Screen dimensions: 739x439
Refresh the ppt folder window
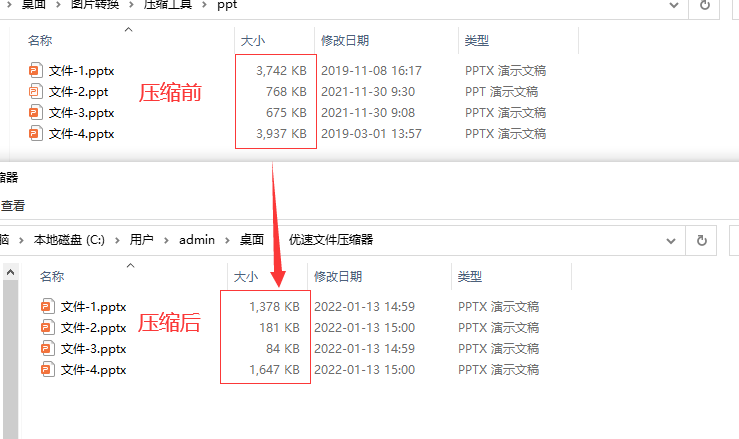[x=705, y=6]
